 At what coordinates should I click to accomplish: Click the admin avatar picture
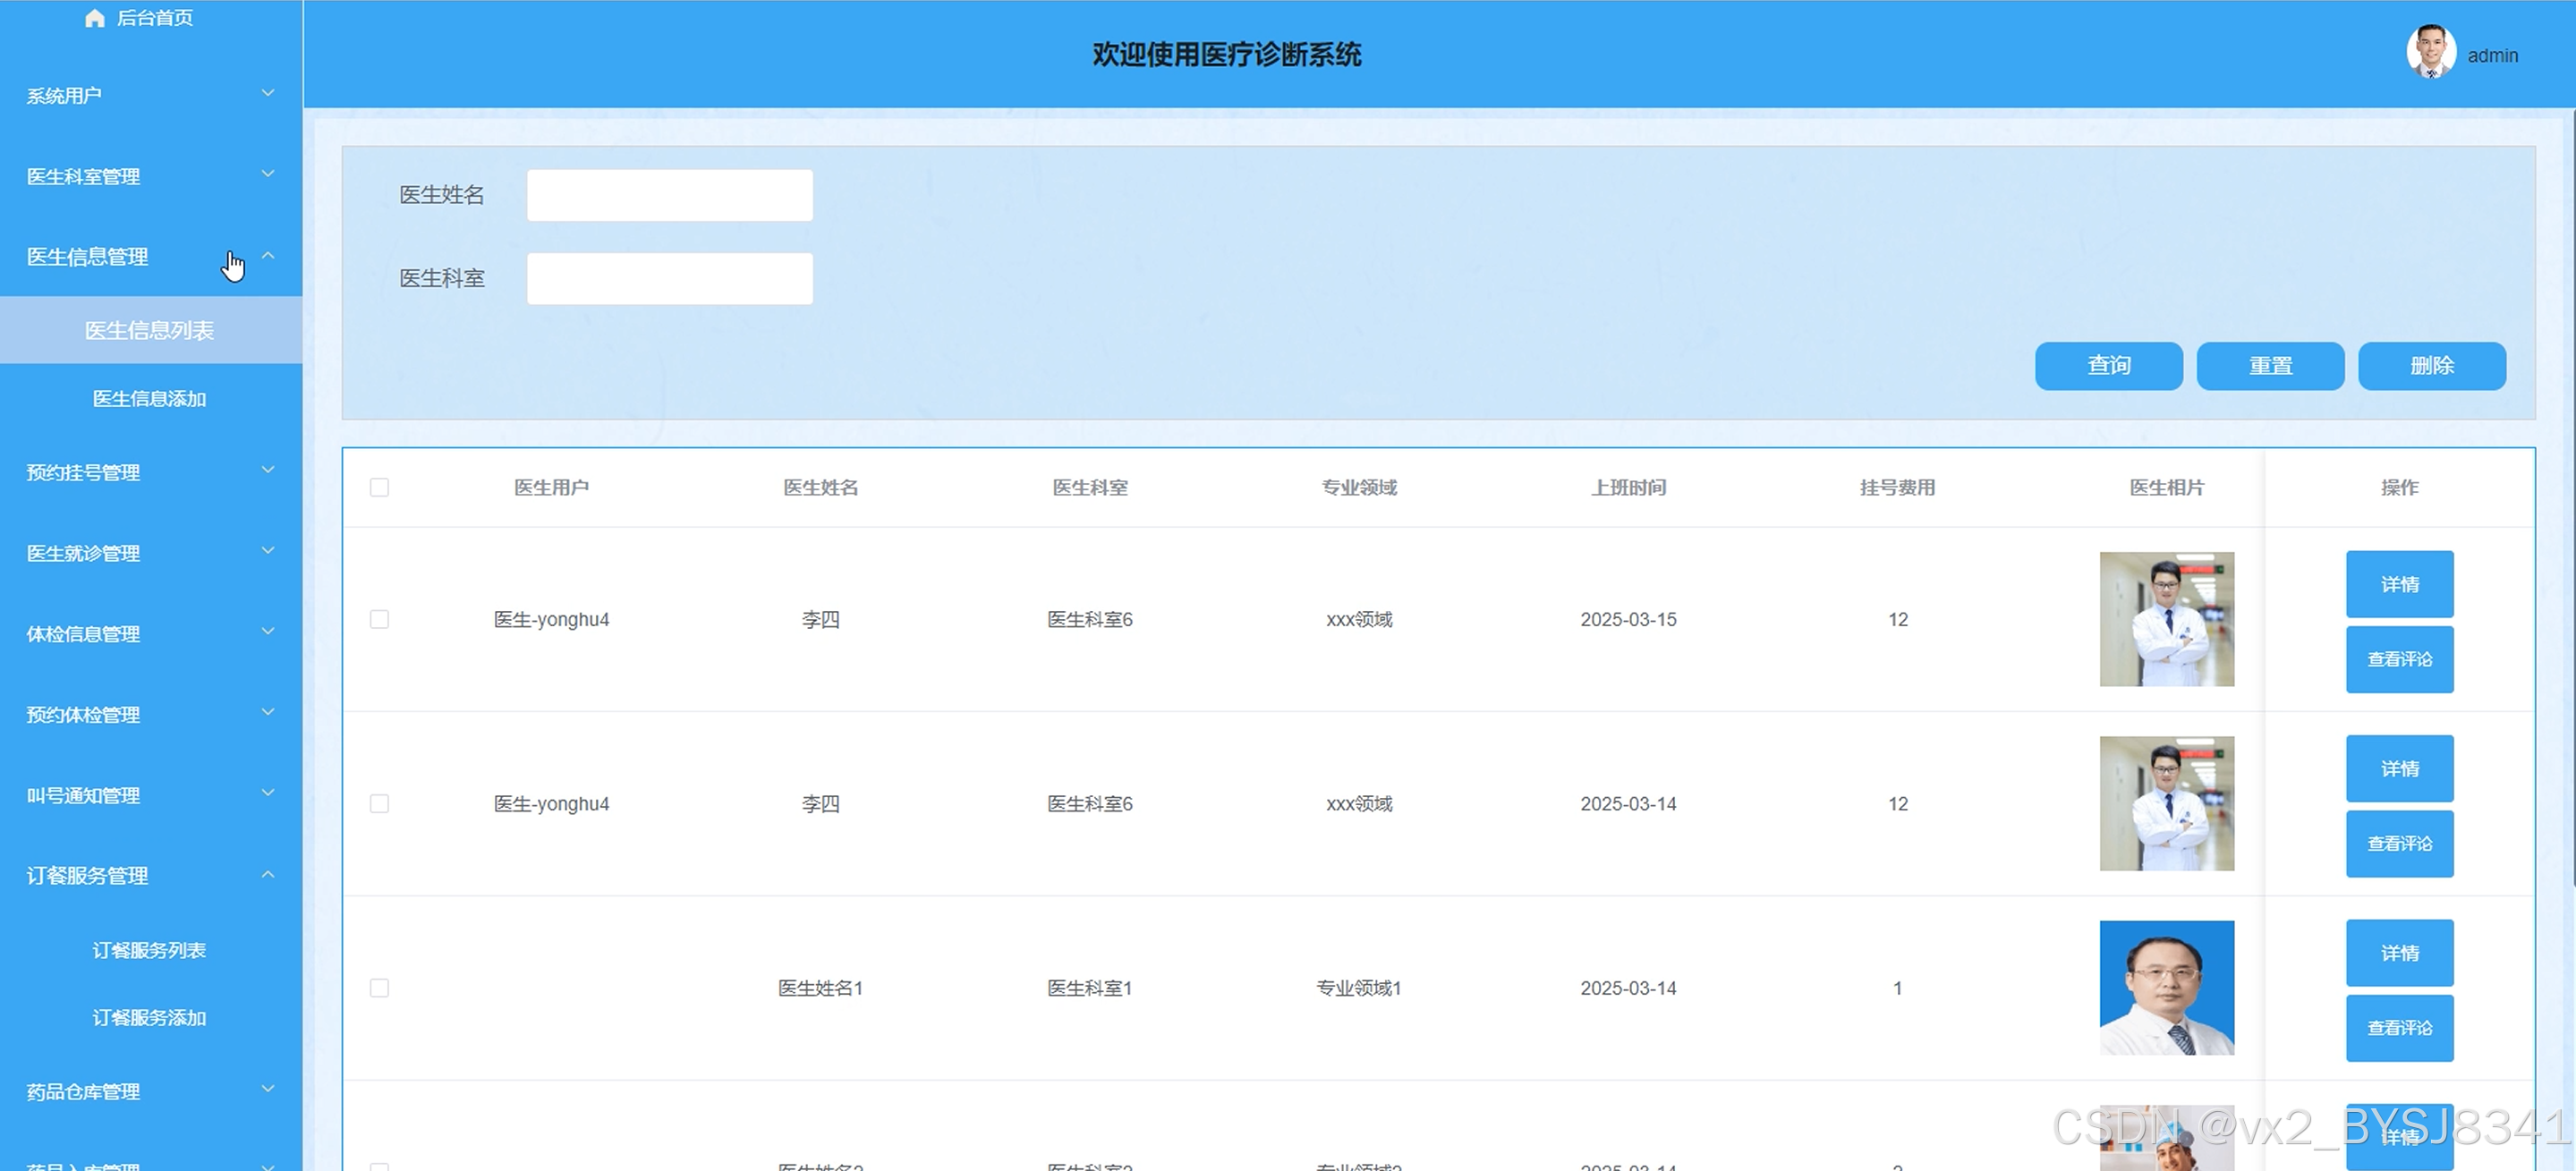tap(2430, 52)
